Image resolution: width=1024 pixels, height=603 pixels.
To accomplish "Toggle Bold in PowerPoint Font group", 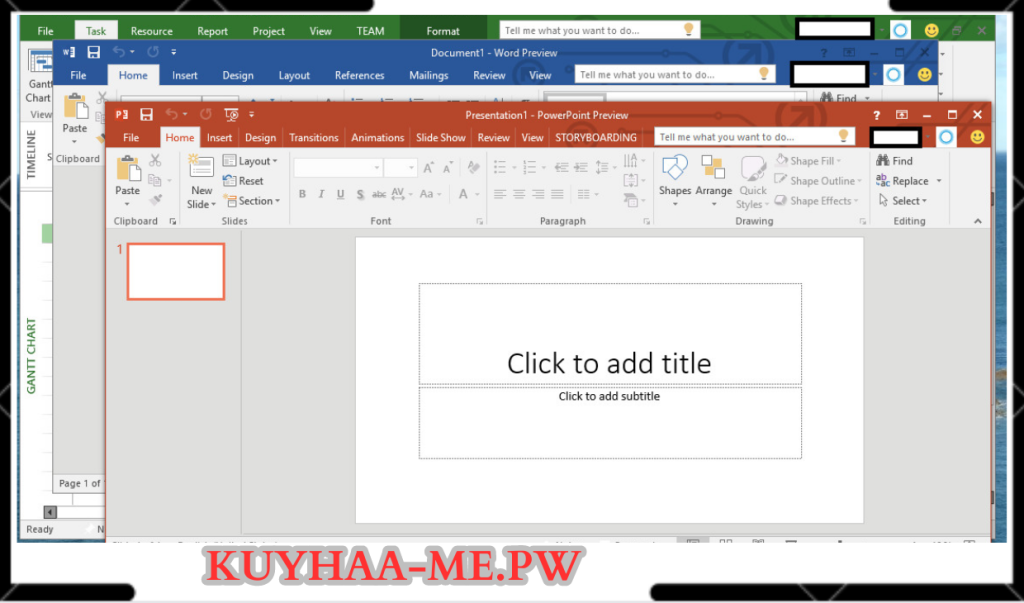I will (302, 194).
